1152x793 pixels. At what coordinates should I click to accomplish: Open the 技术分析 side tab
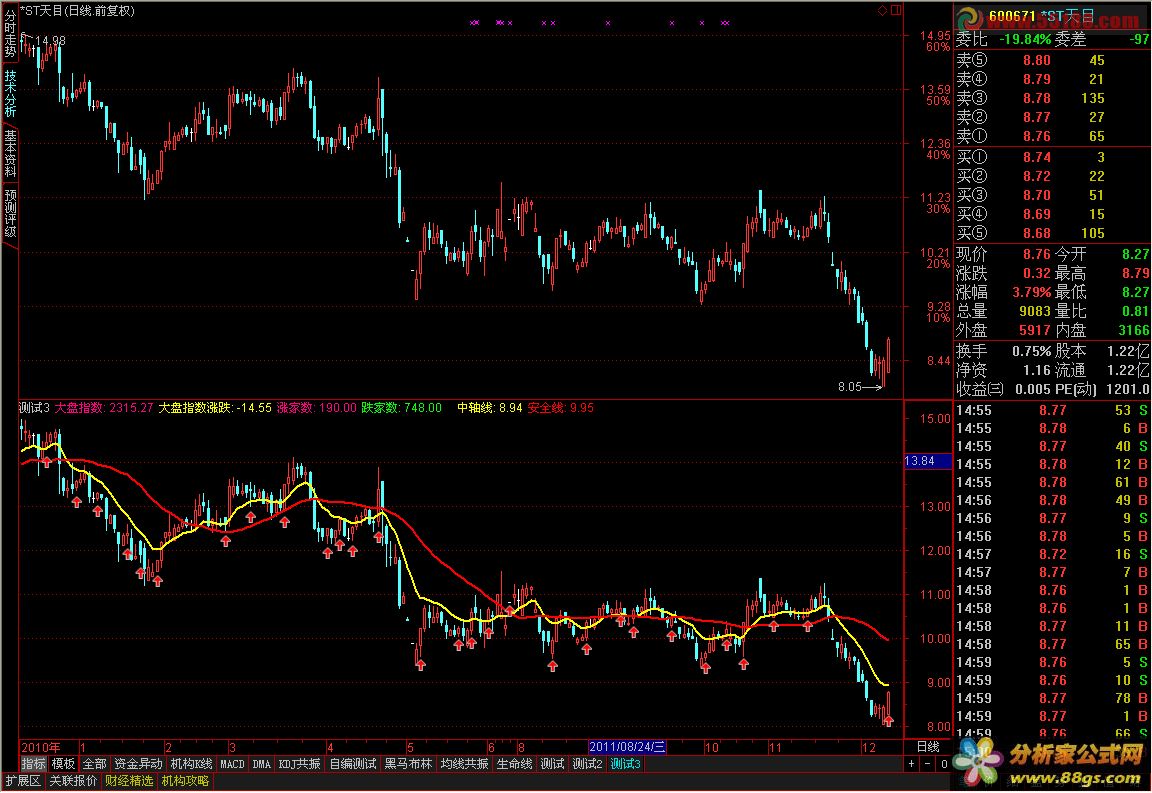coord(10,93)
